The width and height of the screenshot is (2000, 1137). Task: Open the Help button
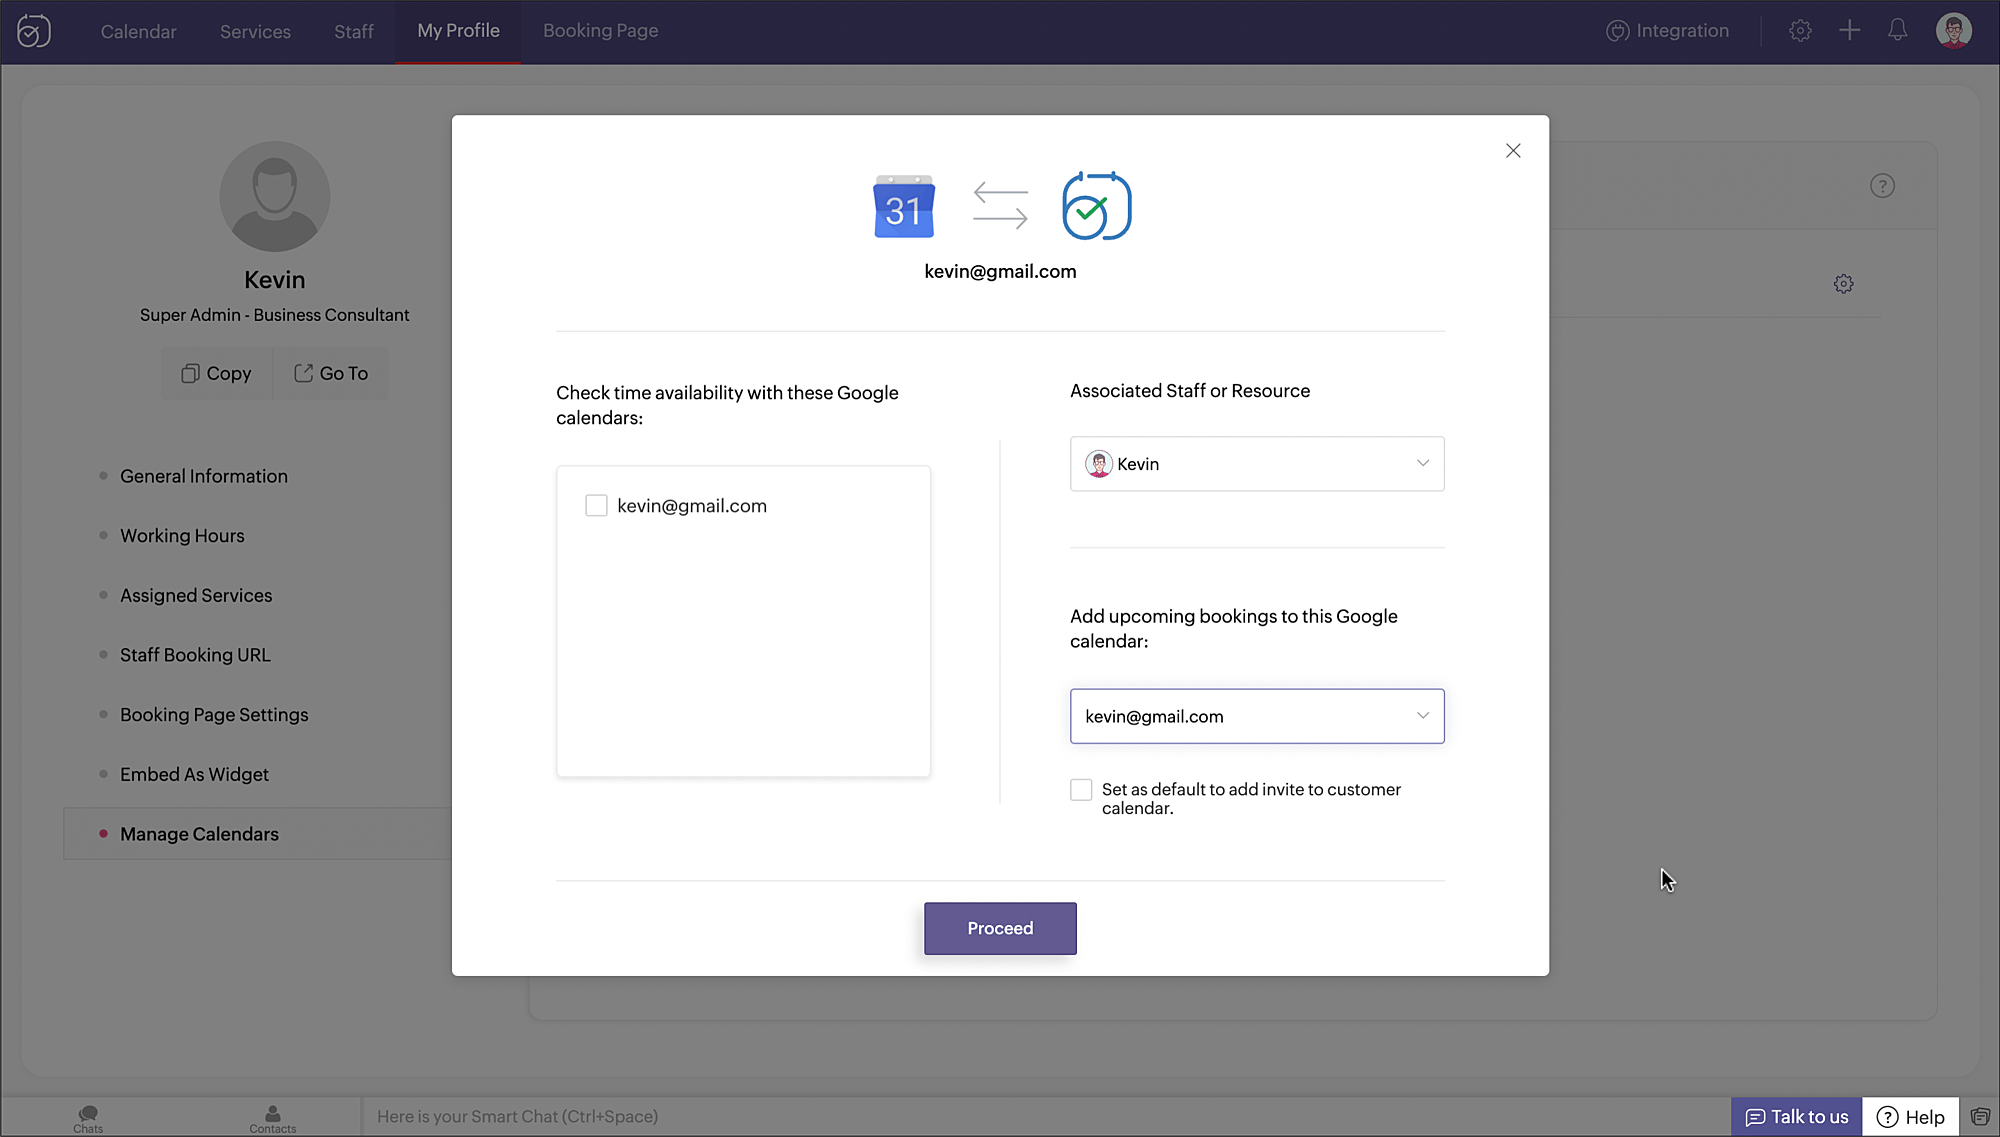(x=1910, y=1117)
